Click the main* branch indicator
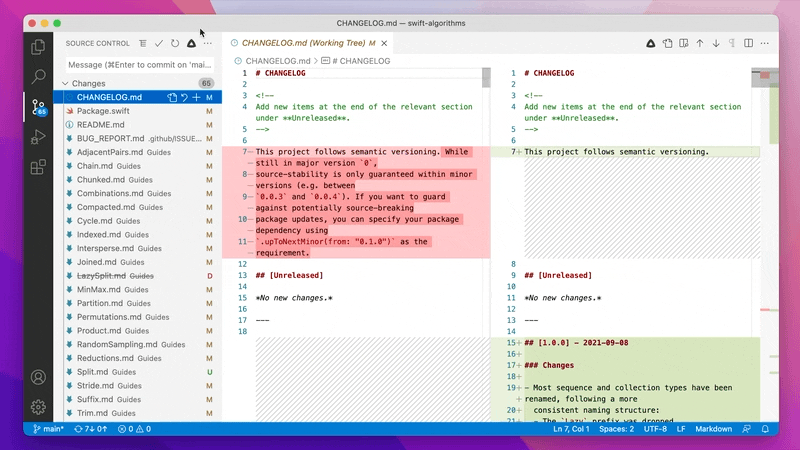Image resolution: width=800 pixels, height=450 pixels. (x=48, y=429)
